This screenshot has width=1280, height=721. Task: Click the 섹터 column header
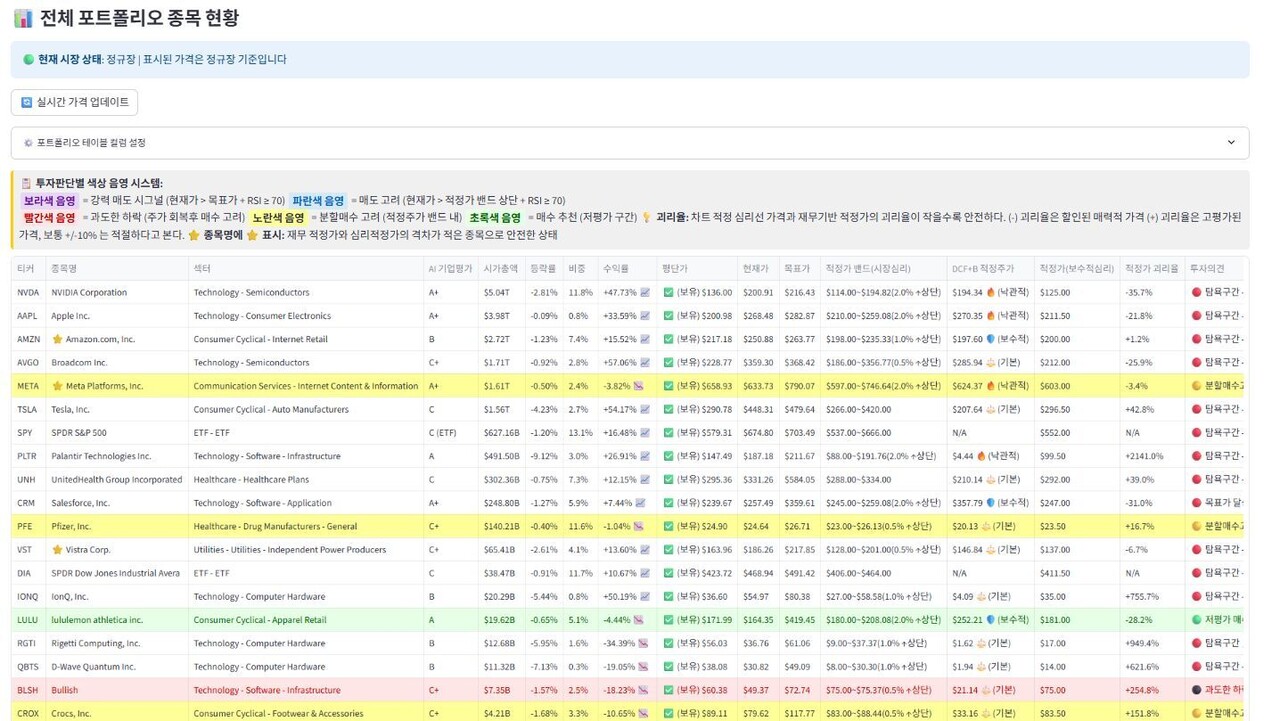coord(202,268)
